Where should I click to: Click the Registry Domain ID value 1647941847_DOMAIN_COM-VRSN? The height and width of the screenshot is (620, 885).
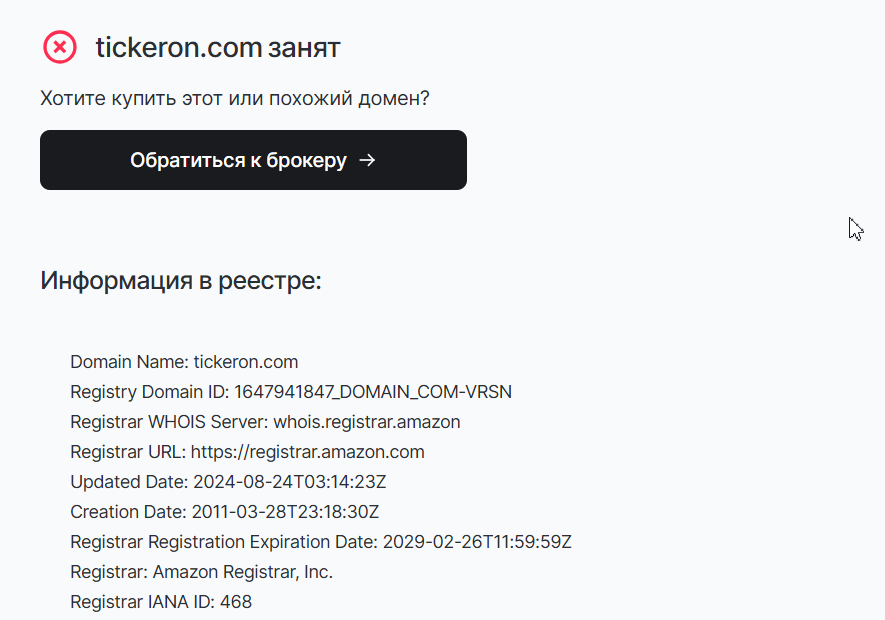pyautogui.click(x=373, y=392)
